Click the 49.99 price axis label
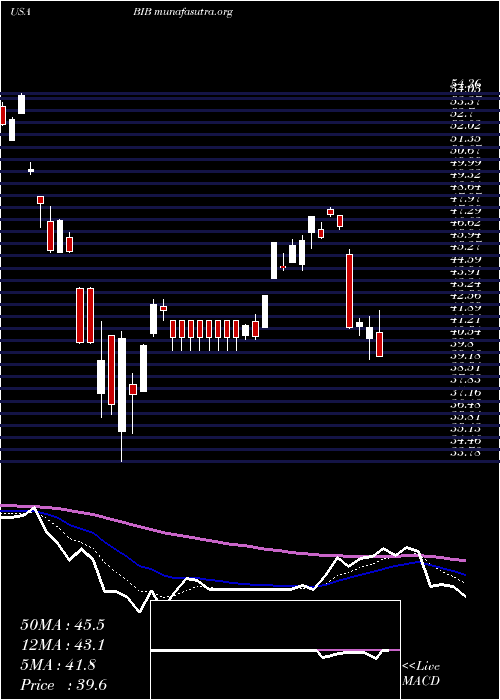The width and height of the screenshot is (500, 700). click(x=465, y=162)
